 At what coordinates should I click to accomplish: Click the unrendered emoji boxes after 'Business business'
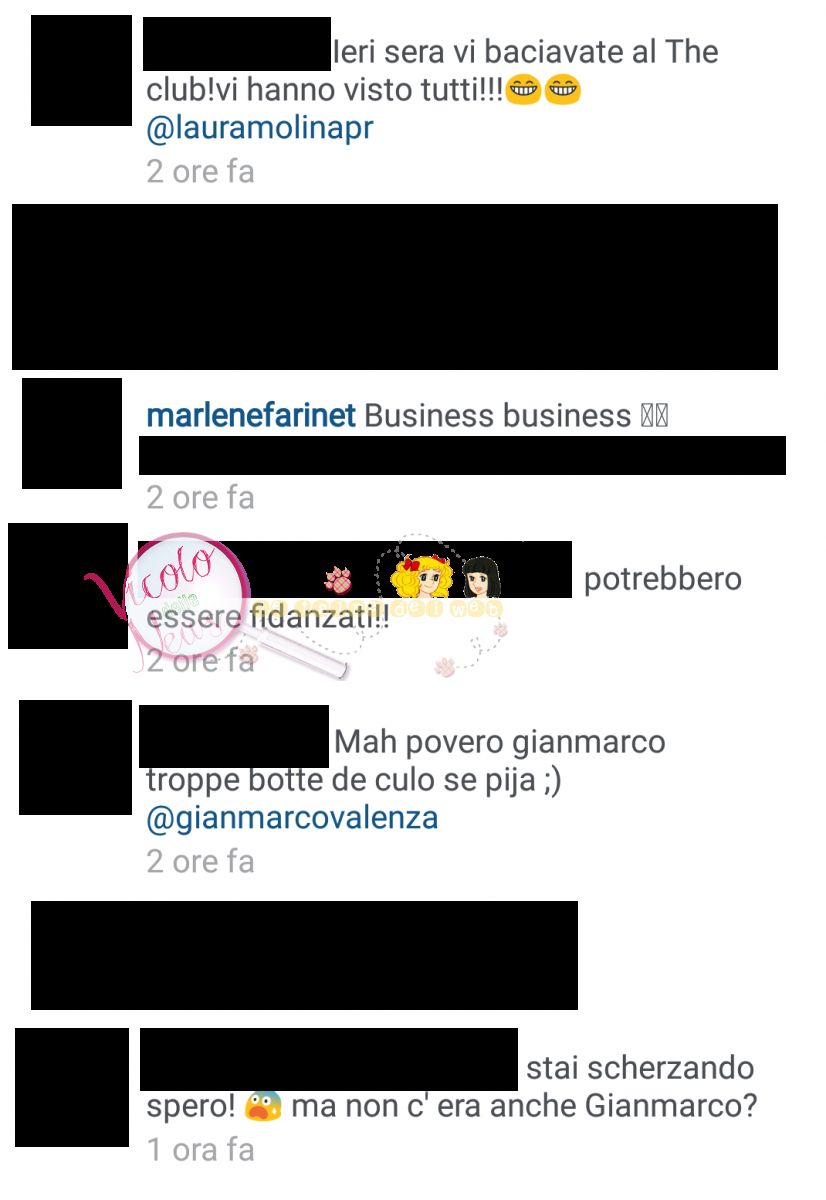tap(654, 416)
